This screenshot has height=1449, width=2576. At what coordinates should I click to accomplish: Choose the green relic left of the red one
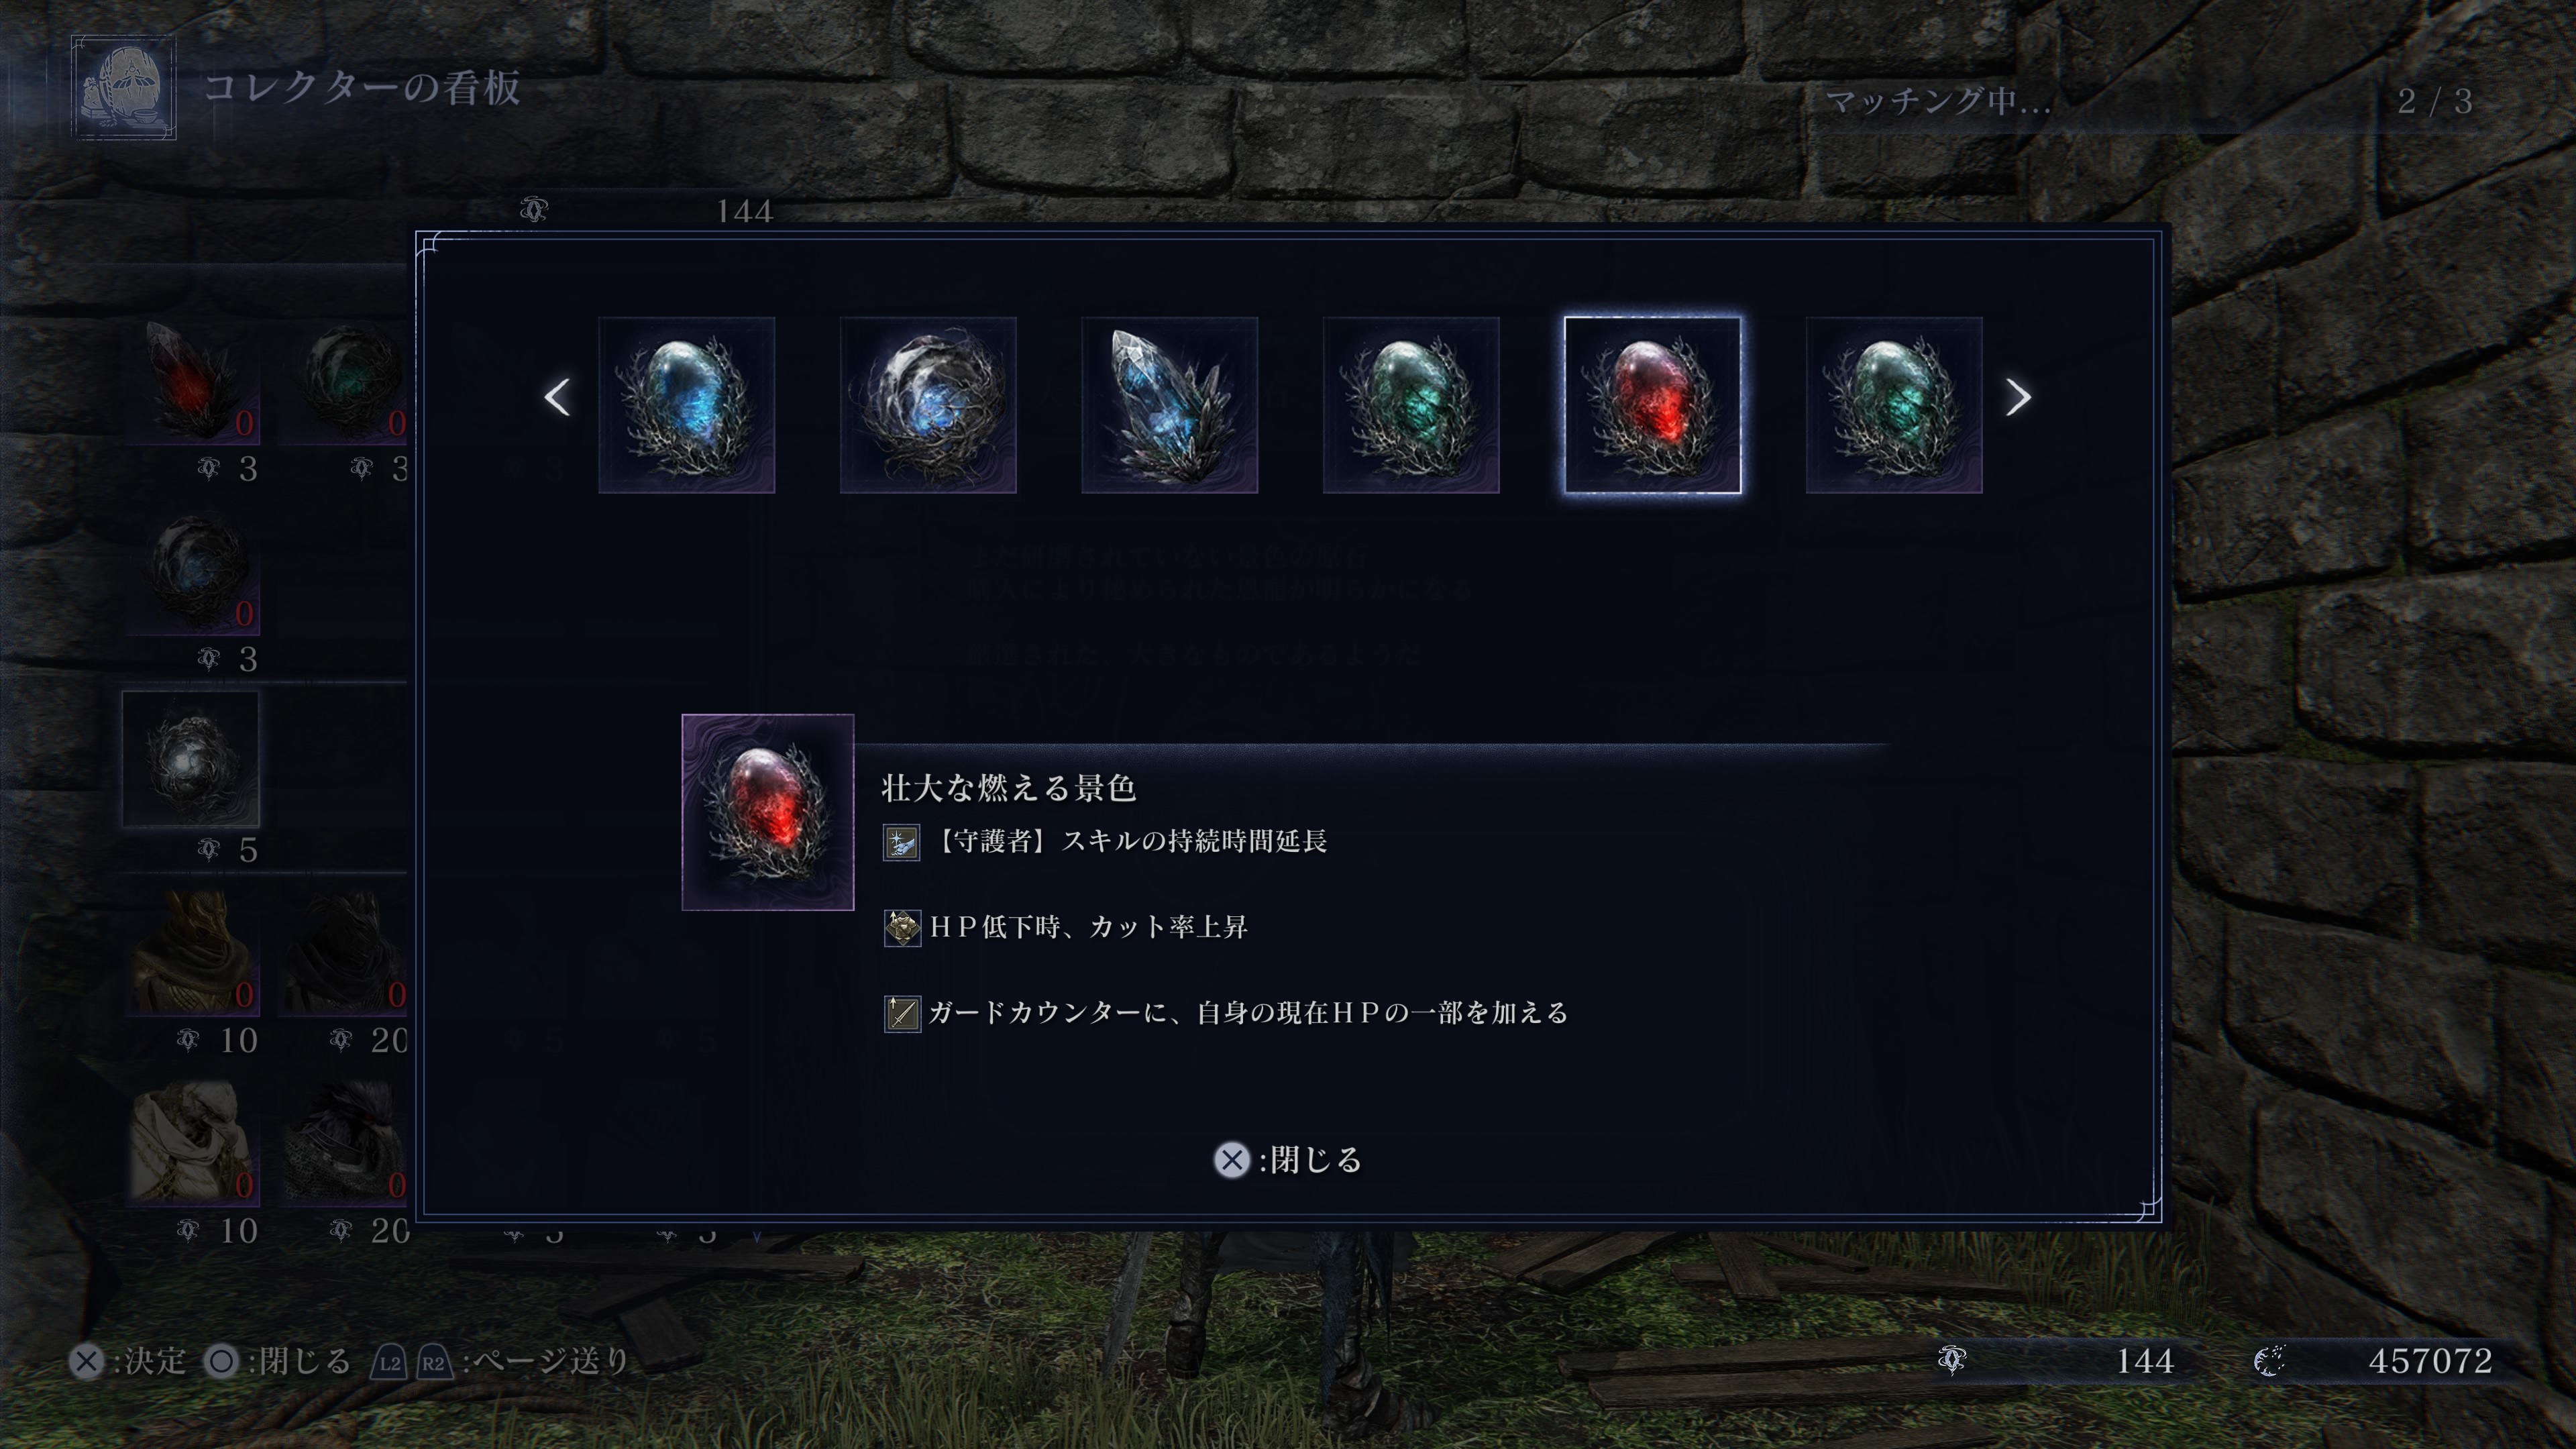[1411, 405]
